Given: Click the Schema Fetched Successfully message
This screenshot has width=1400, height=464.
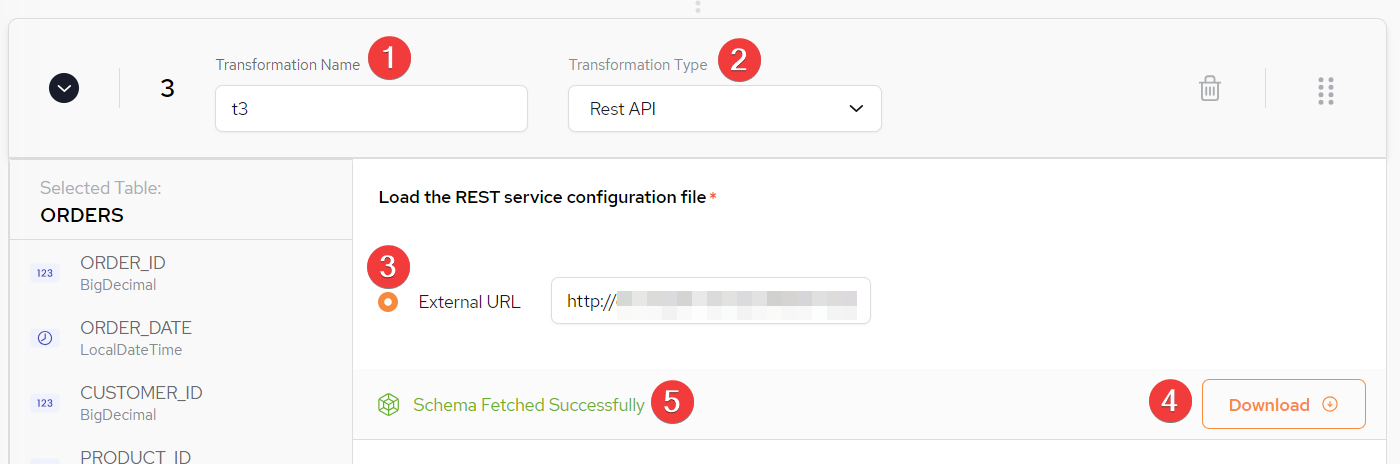Looking at the screenshot, I should (529, 405).
